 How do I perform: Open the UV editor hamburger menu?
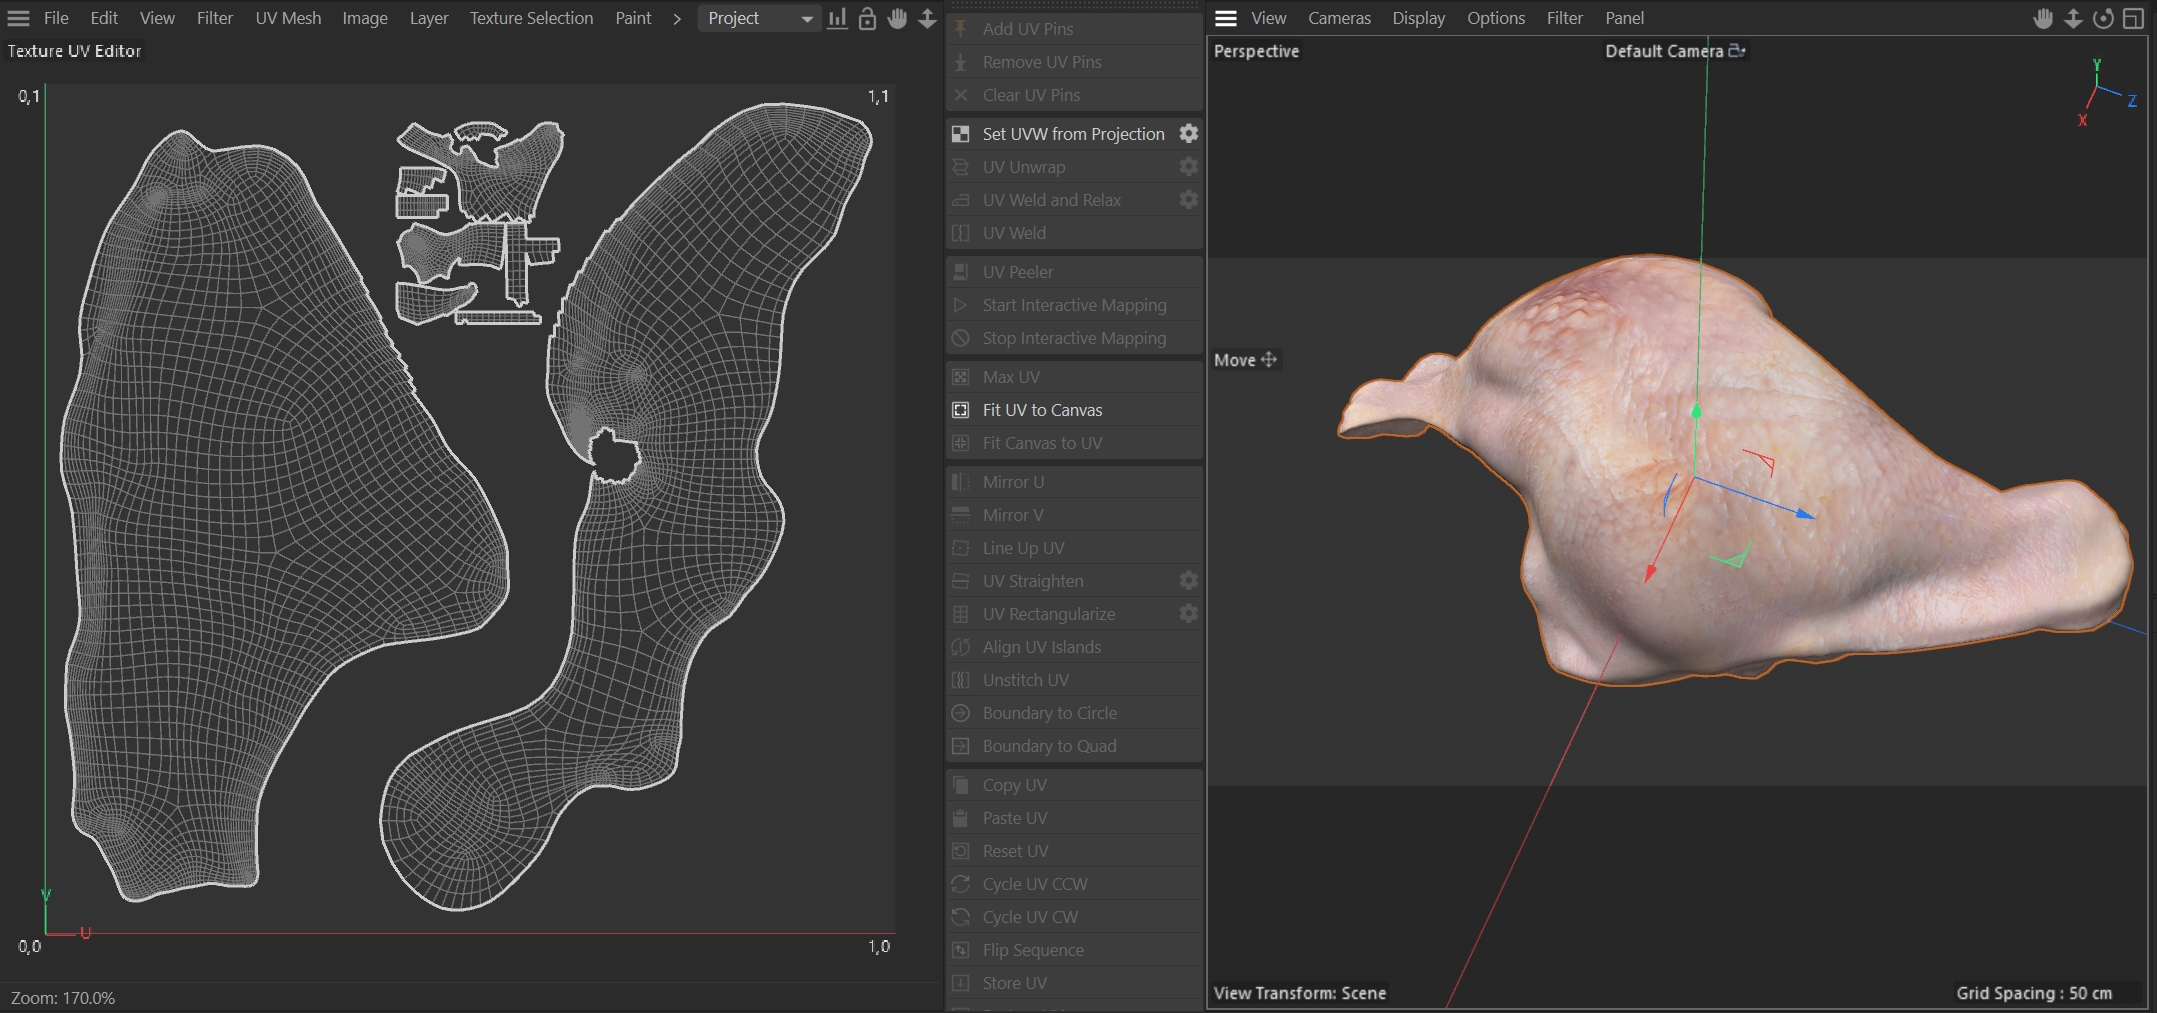(18, 18)
